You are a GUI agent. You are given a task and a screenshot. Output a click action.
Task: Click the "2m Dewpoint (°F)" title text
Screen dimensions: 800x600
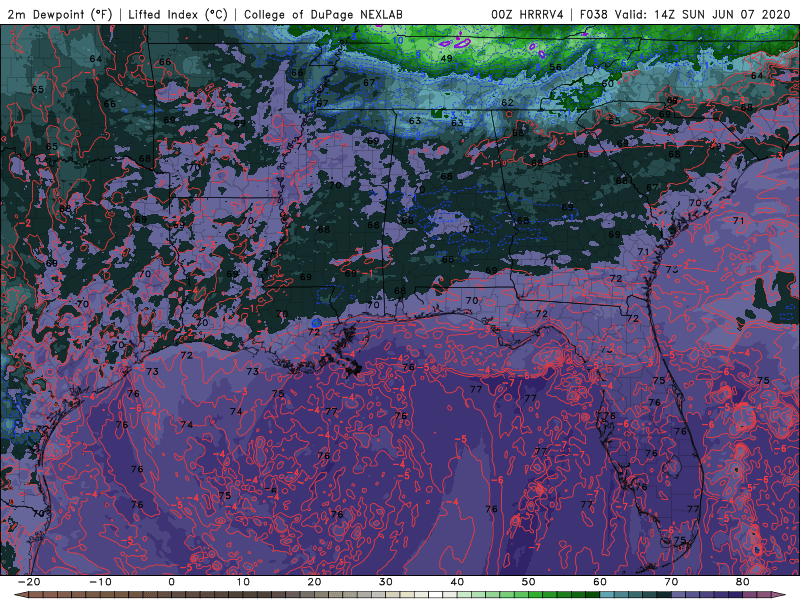(60, 14)
